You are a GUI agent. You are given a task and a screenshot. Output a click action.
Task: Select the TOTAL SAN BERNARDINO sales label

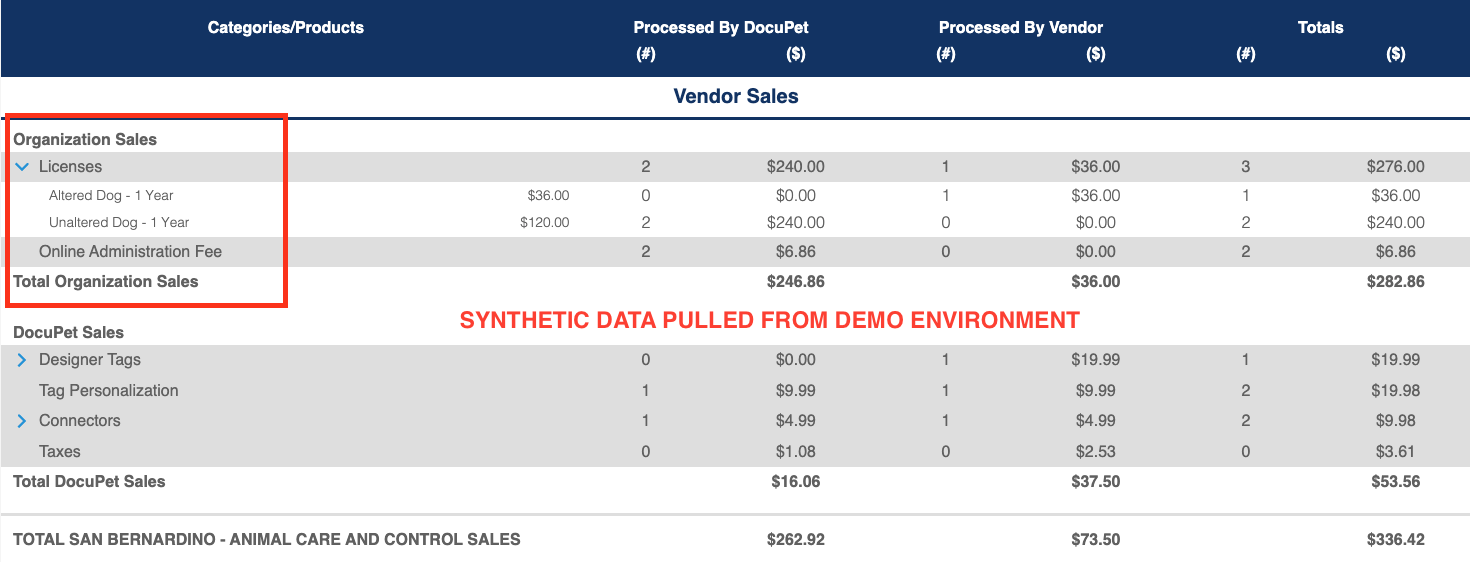(267, 540)
